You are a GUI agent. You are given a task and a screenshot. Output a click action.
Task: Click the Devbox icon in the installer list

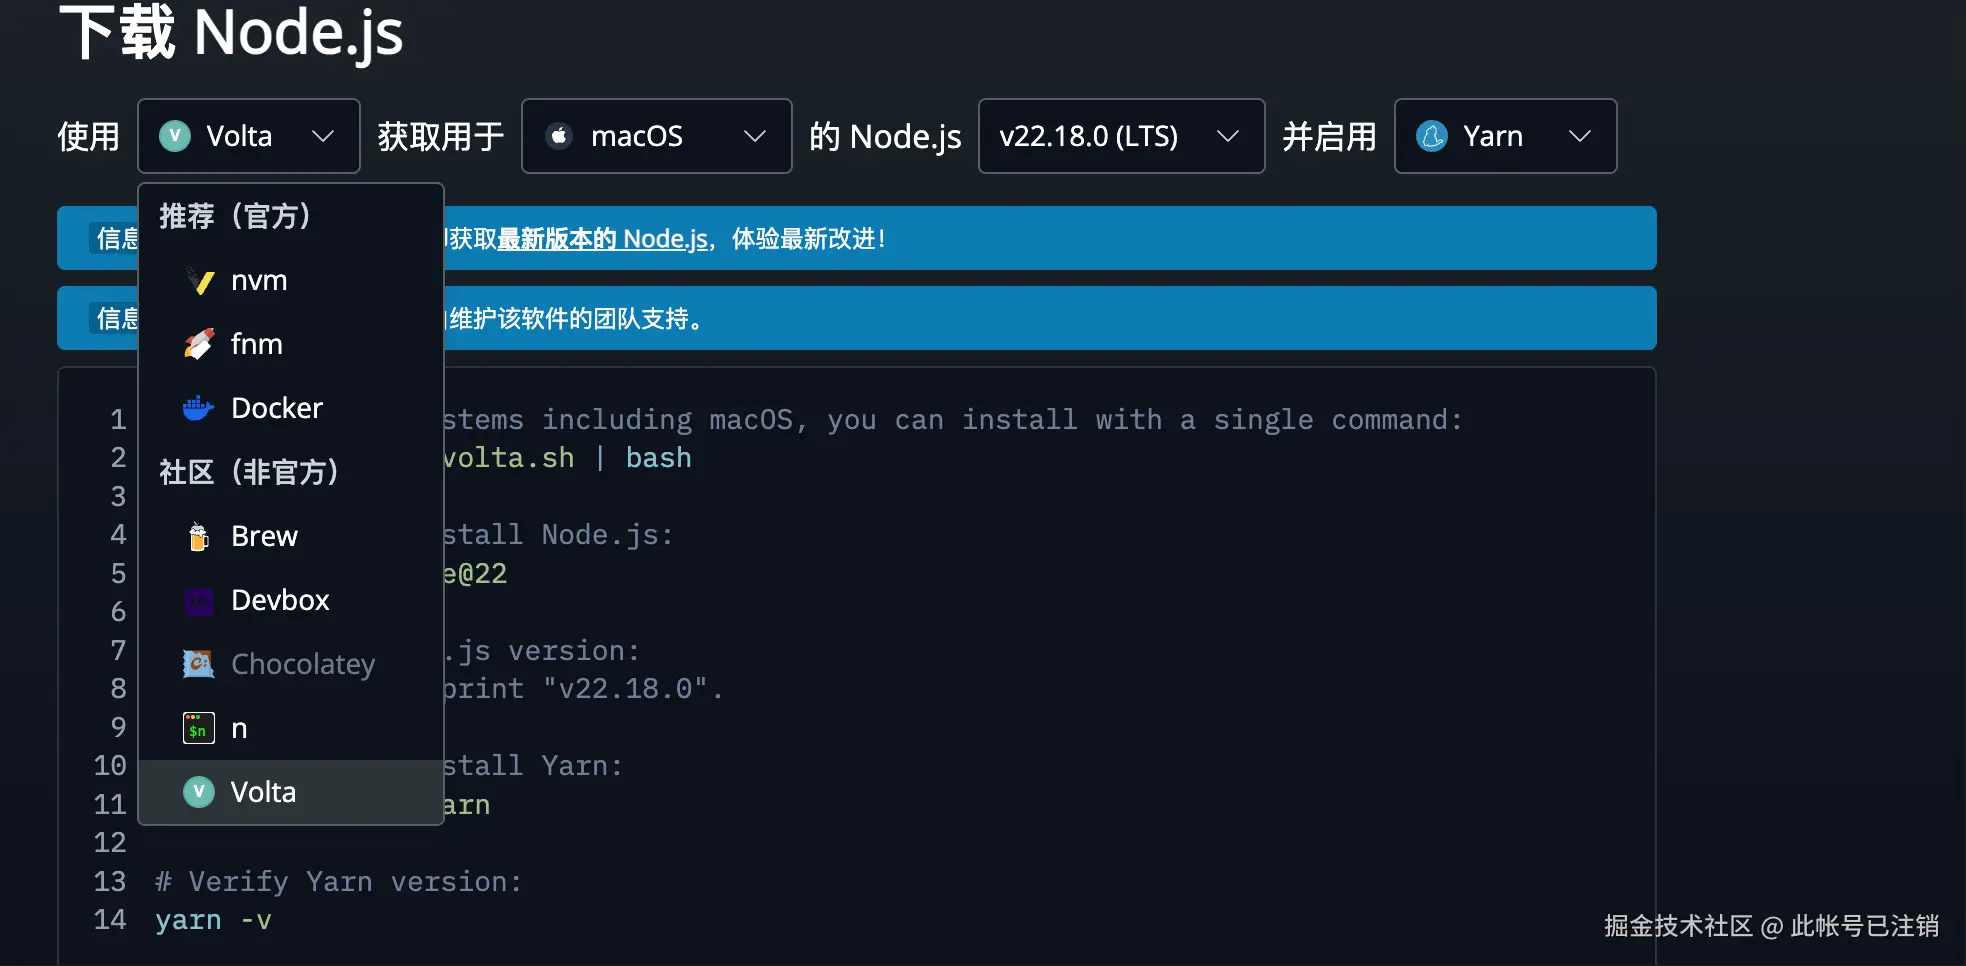[198, 600]
